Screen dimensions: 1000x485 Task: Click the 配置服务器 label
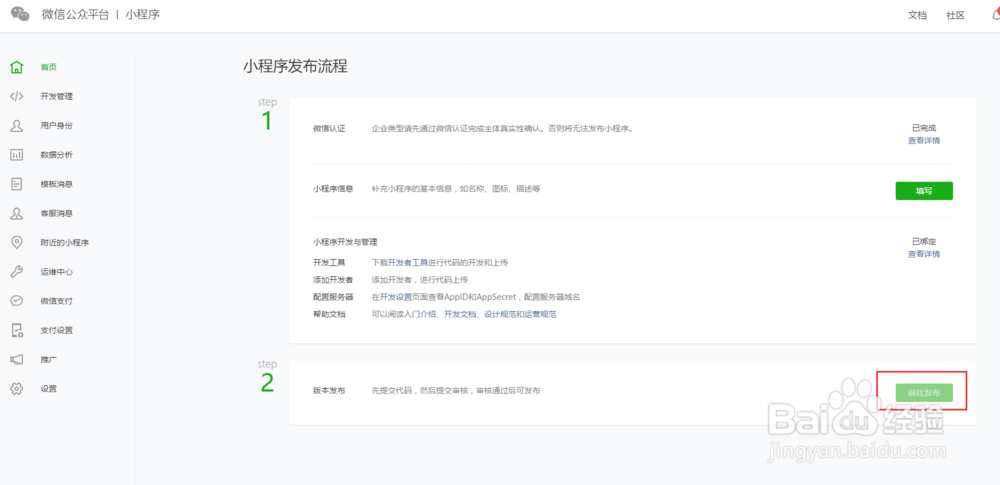coord(334,297)
